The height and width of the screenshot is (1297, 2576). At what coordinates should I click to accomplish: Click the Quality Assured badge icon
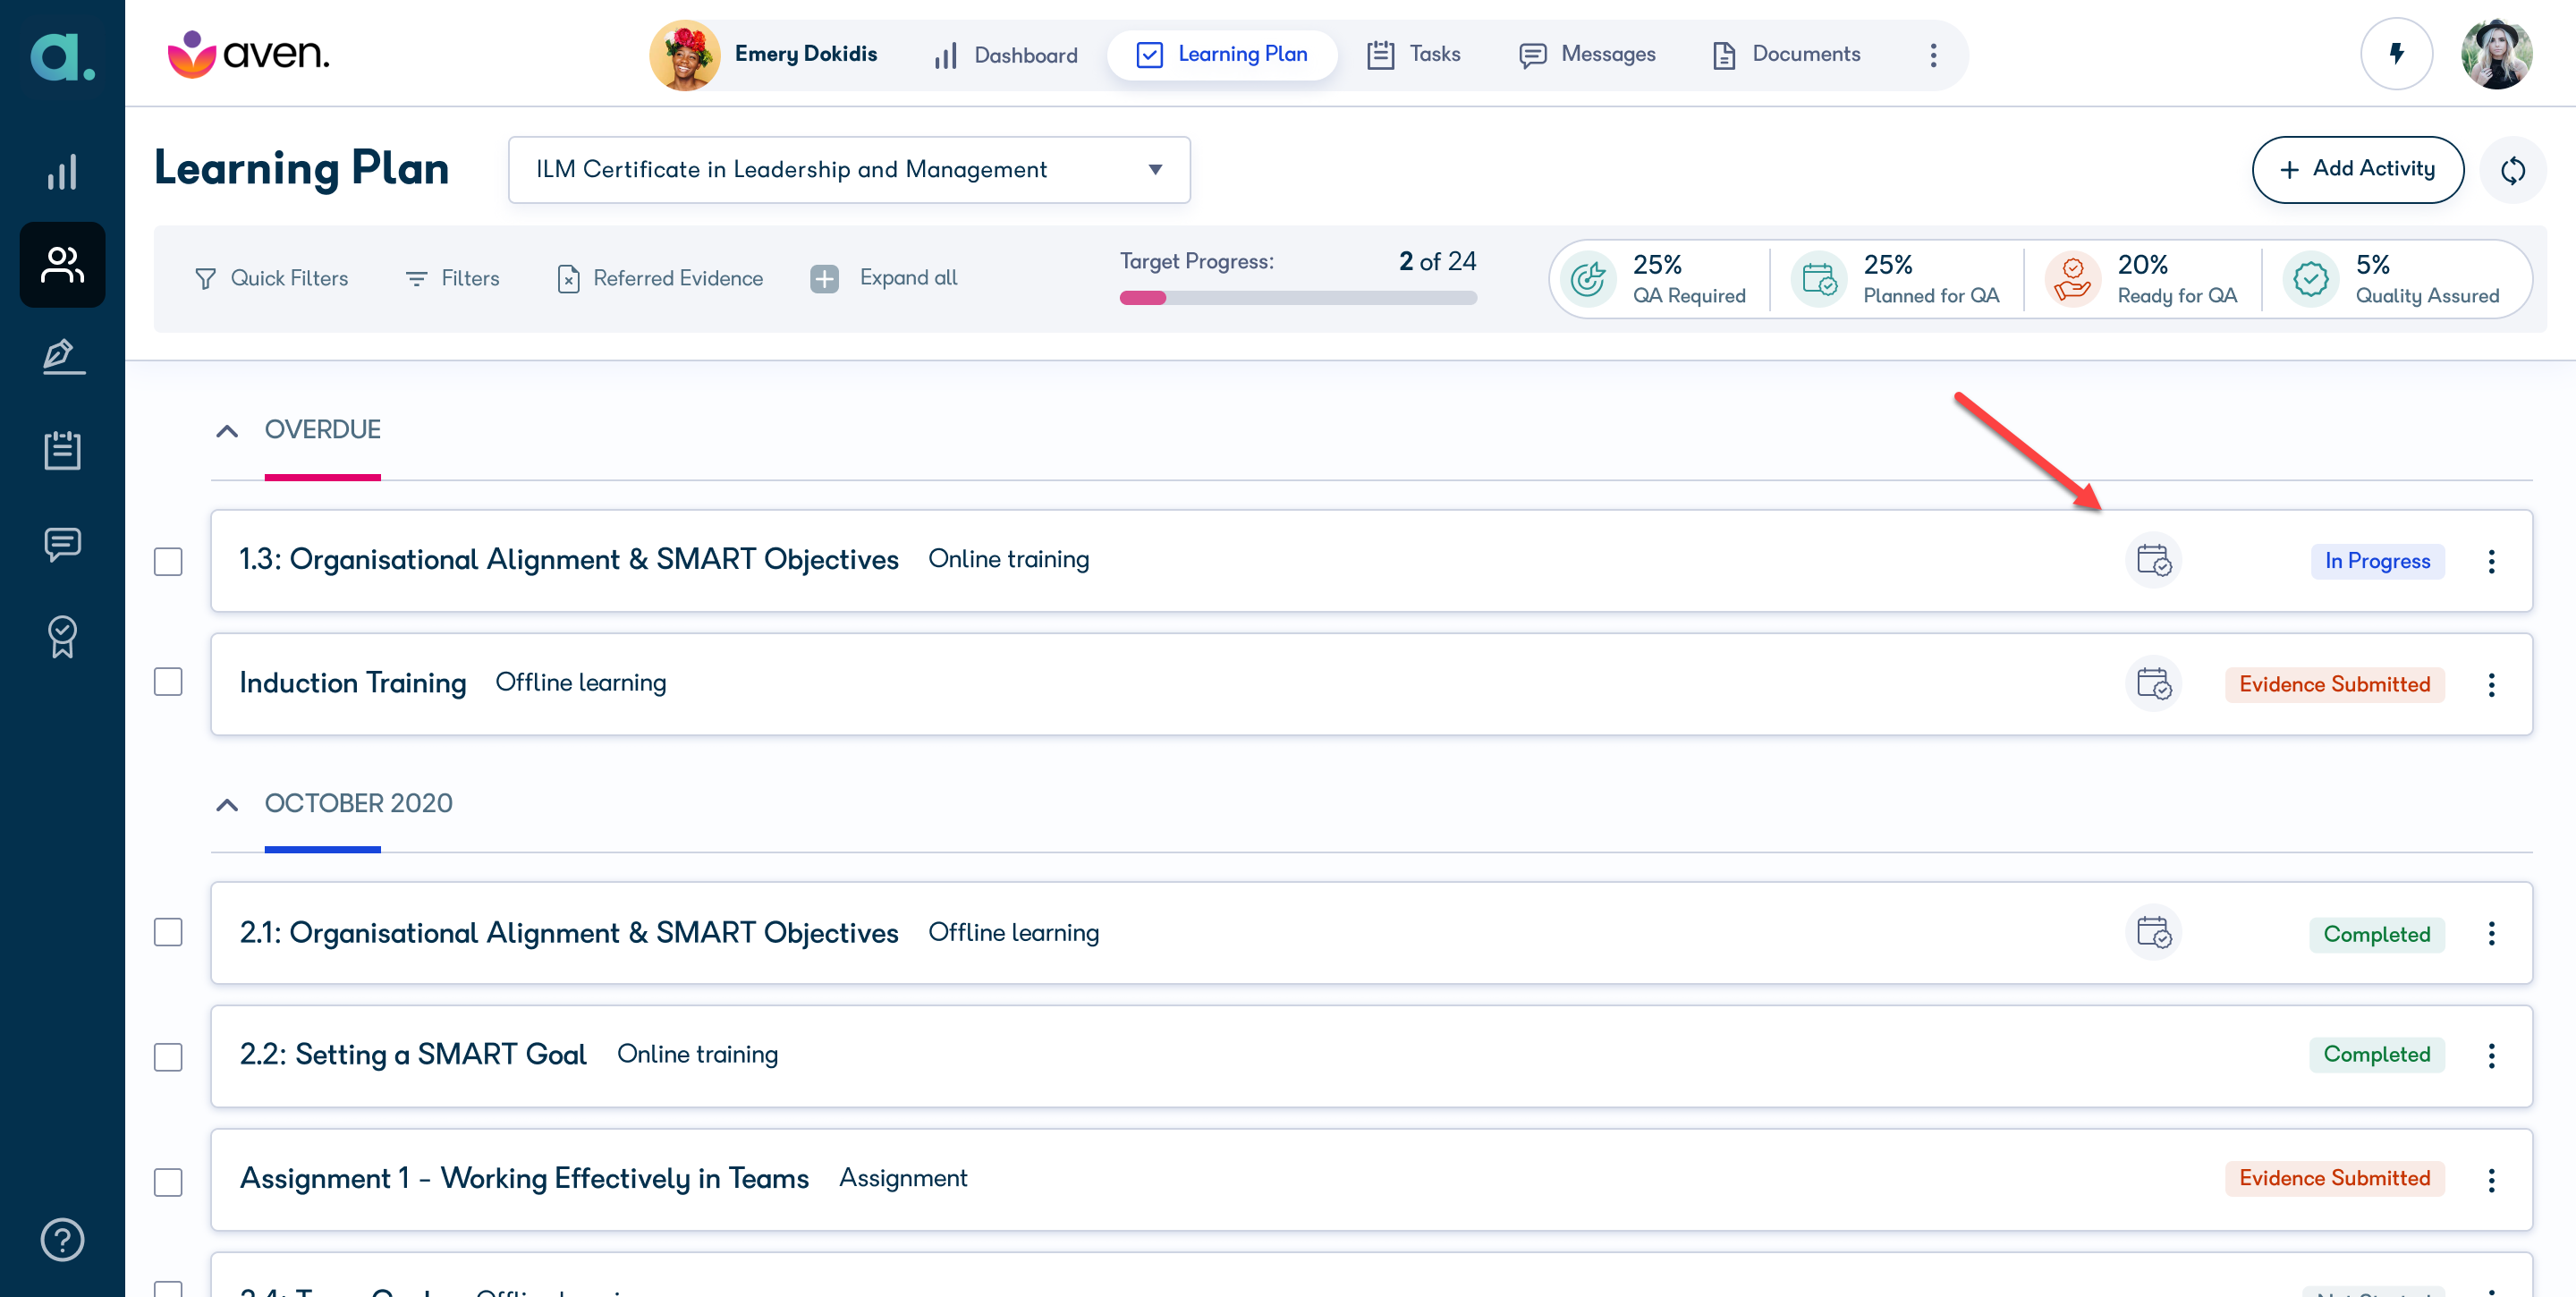point(2310,279)
